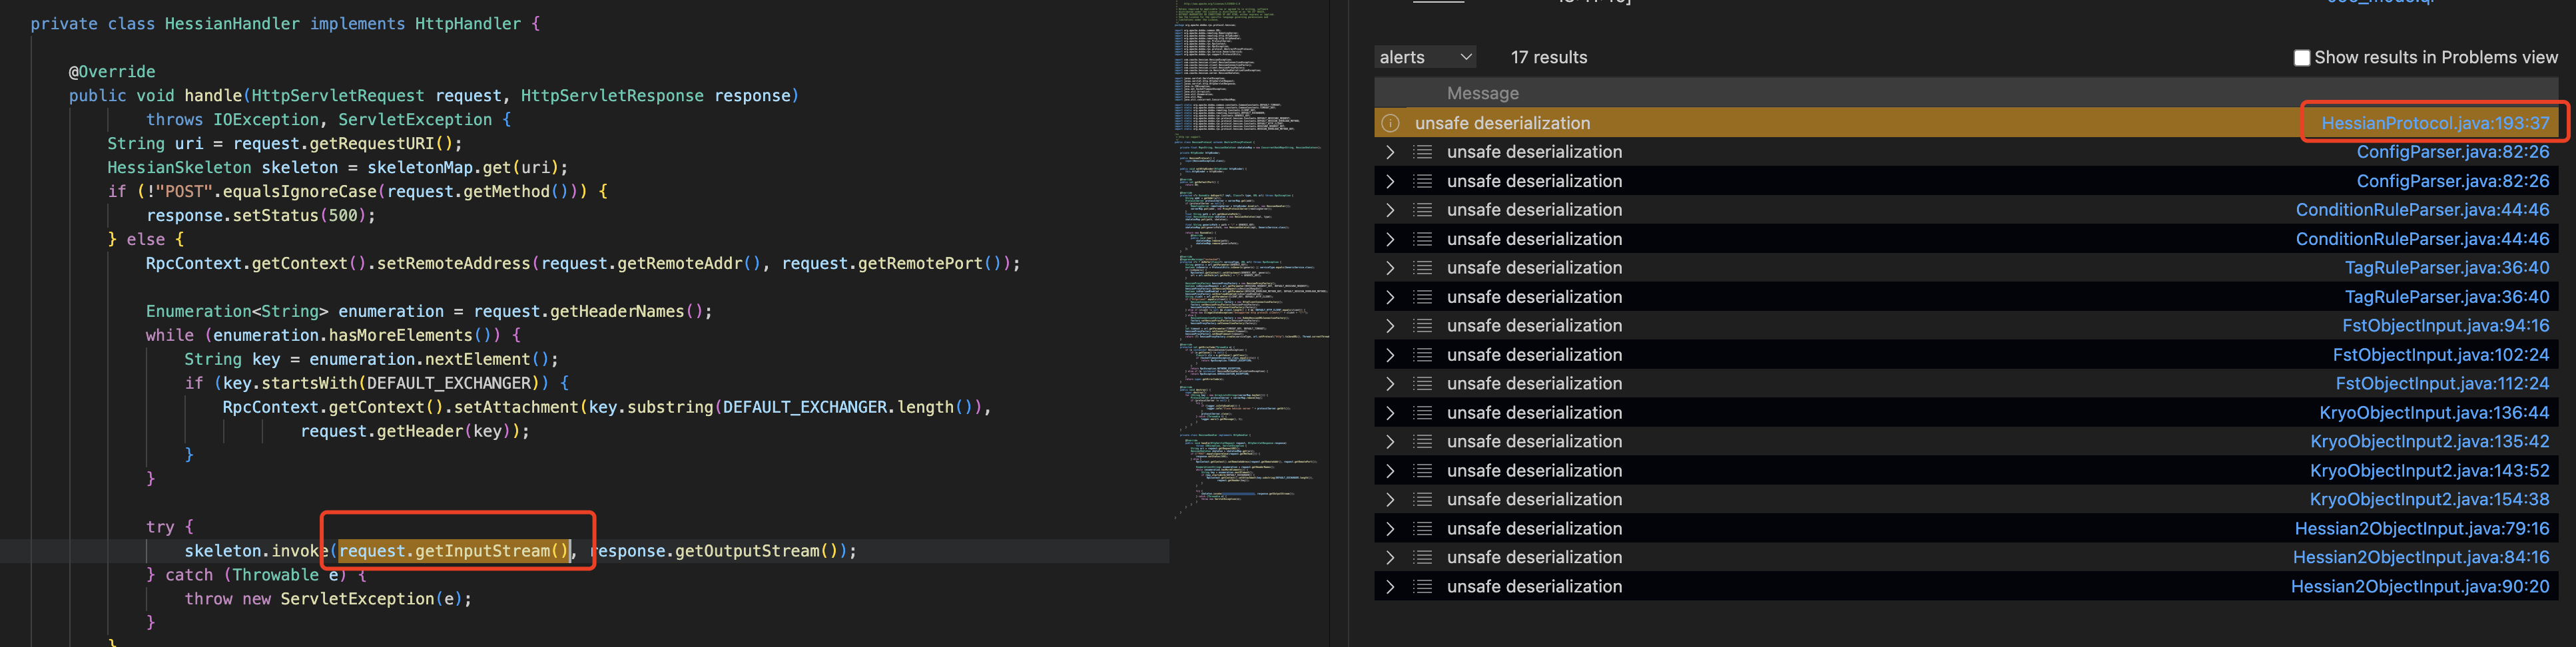The image size is (2576, 647).
Task: Click 'request.getHeader(key)' in the code
Action: (410, 432)
